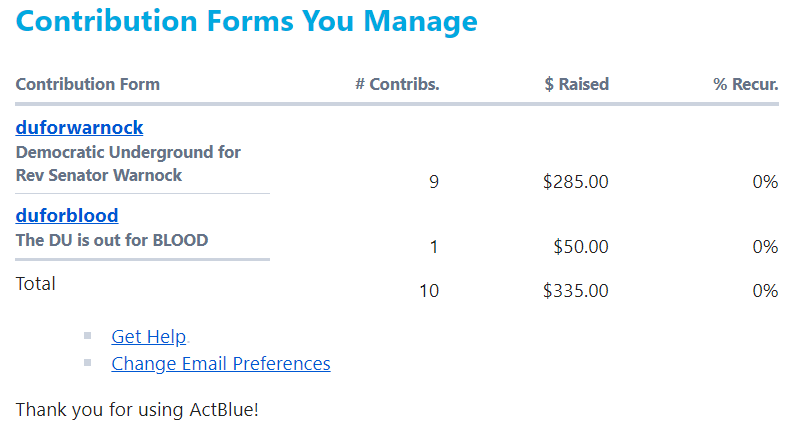Click the duforwarnock contributions count 9

coord(434,182)
